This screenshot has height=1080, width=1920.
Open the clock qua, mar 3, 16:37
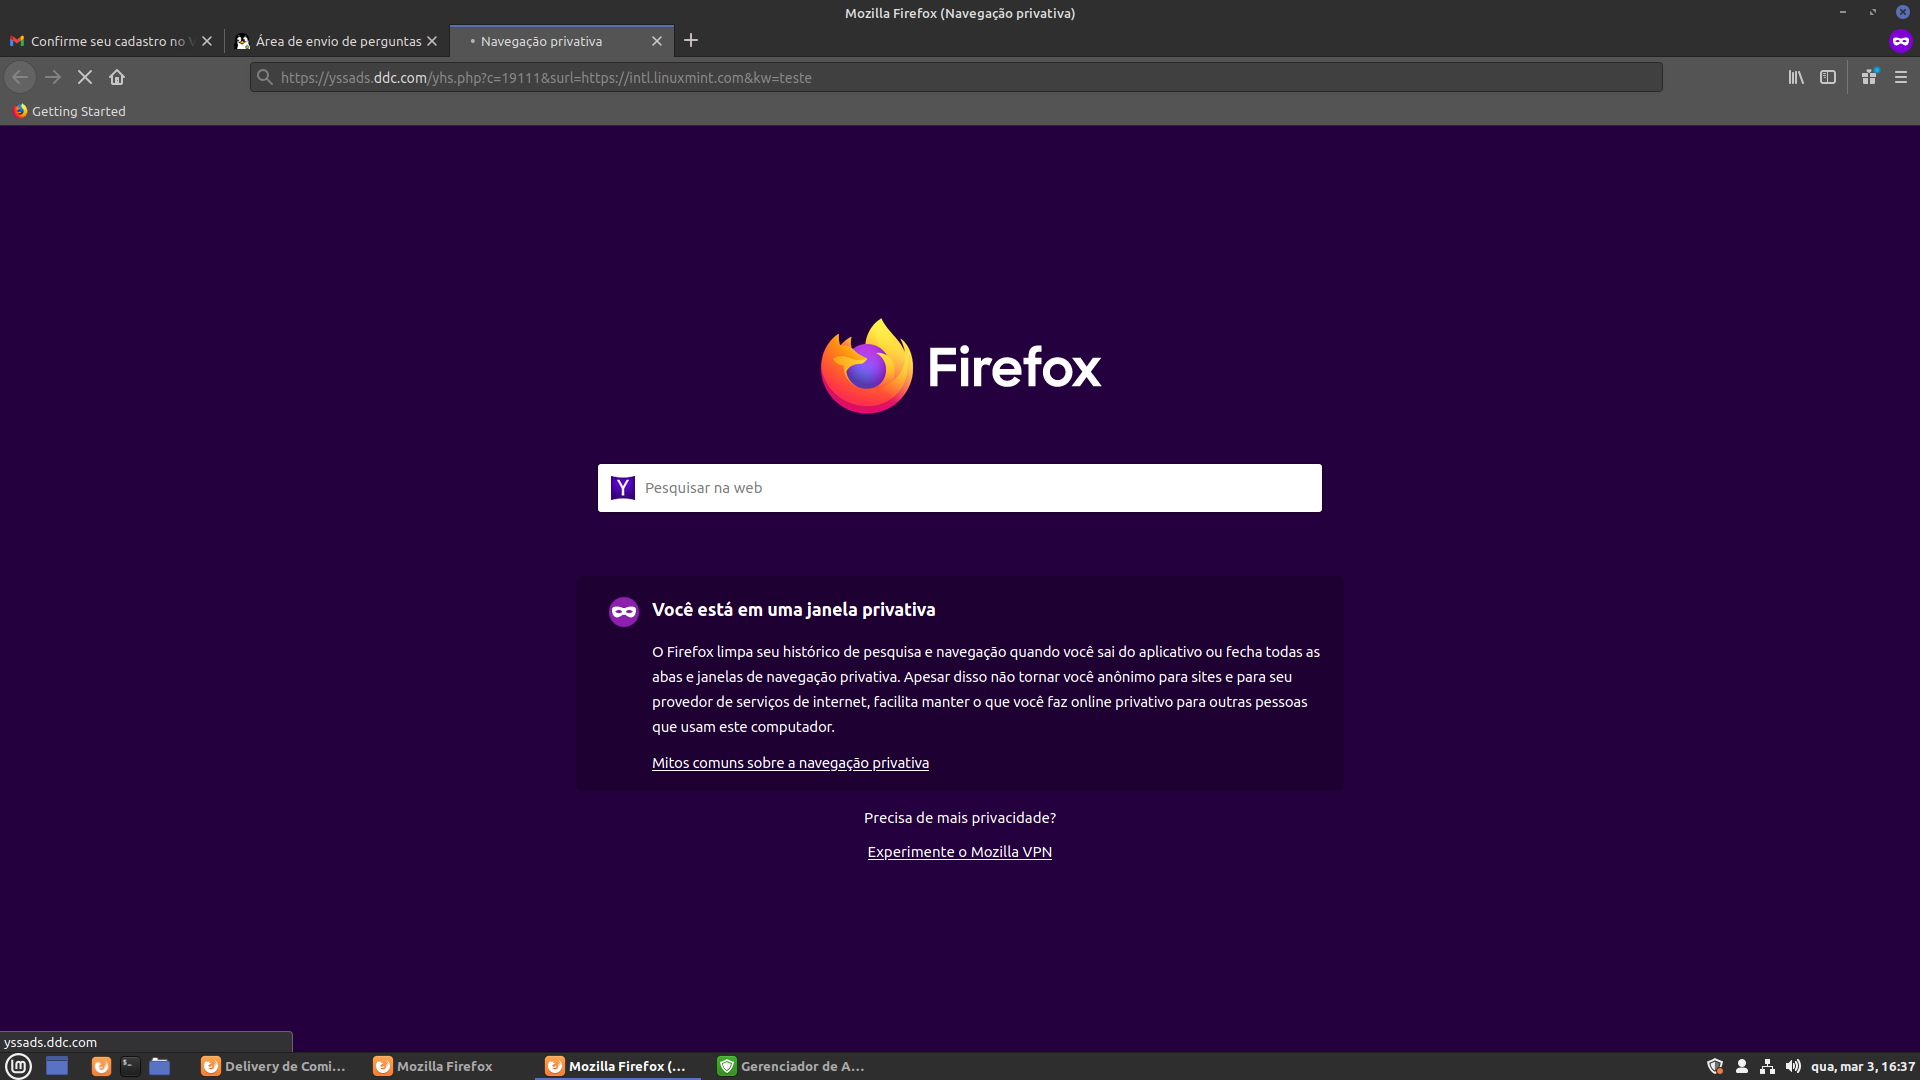(1863, 1066)
